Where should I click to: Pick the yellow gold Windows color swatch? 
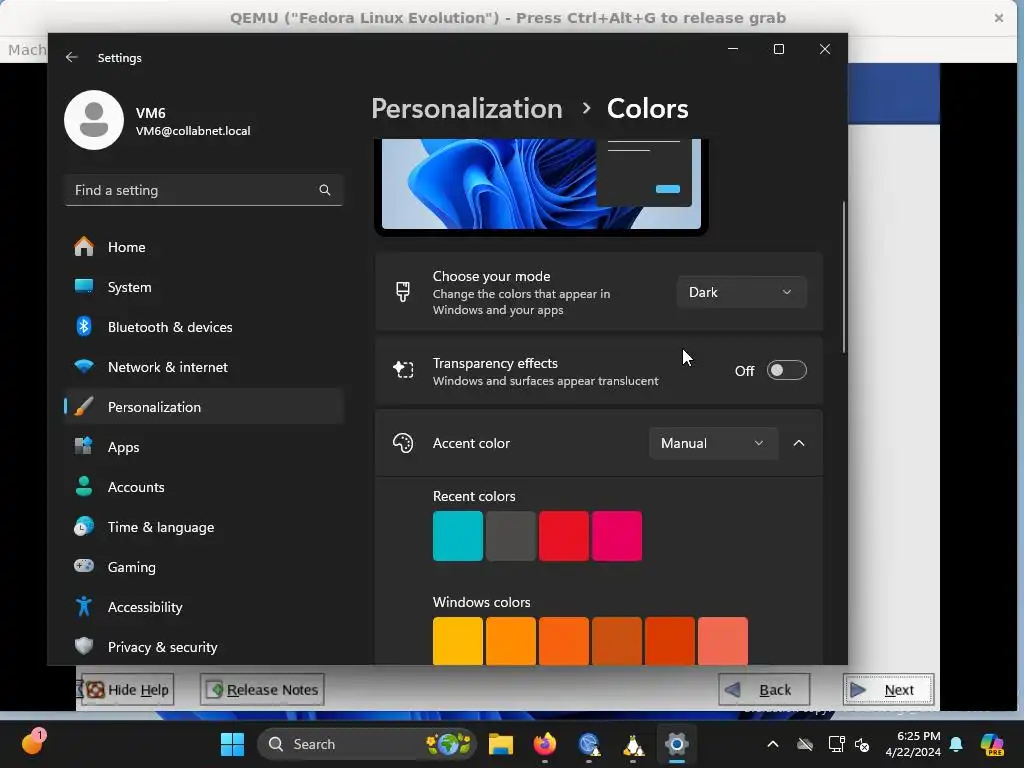458,641
